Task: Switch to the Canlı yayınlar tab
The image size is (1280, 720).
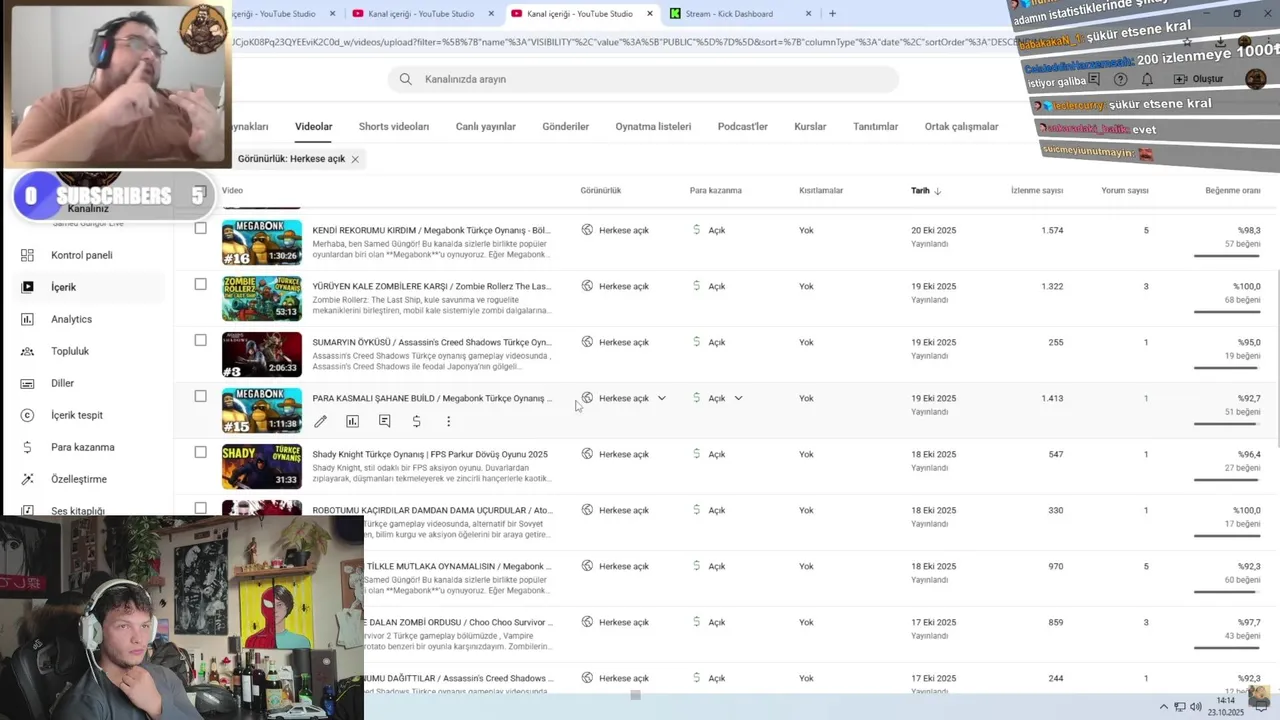Action: click(x=486, y=127)
